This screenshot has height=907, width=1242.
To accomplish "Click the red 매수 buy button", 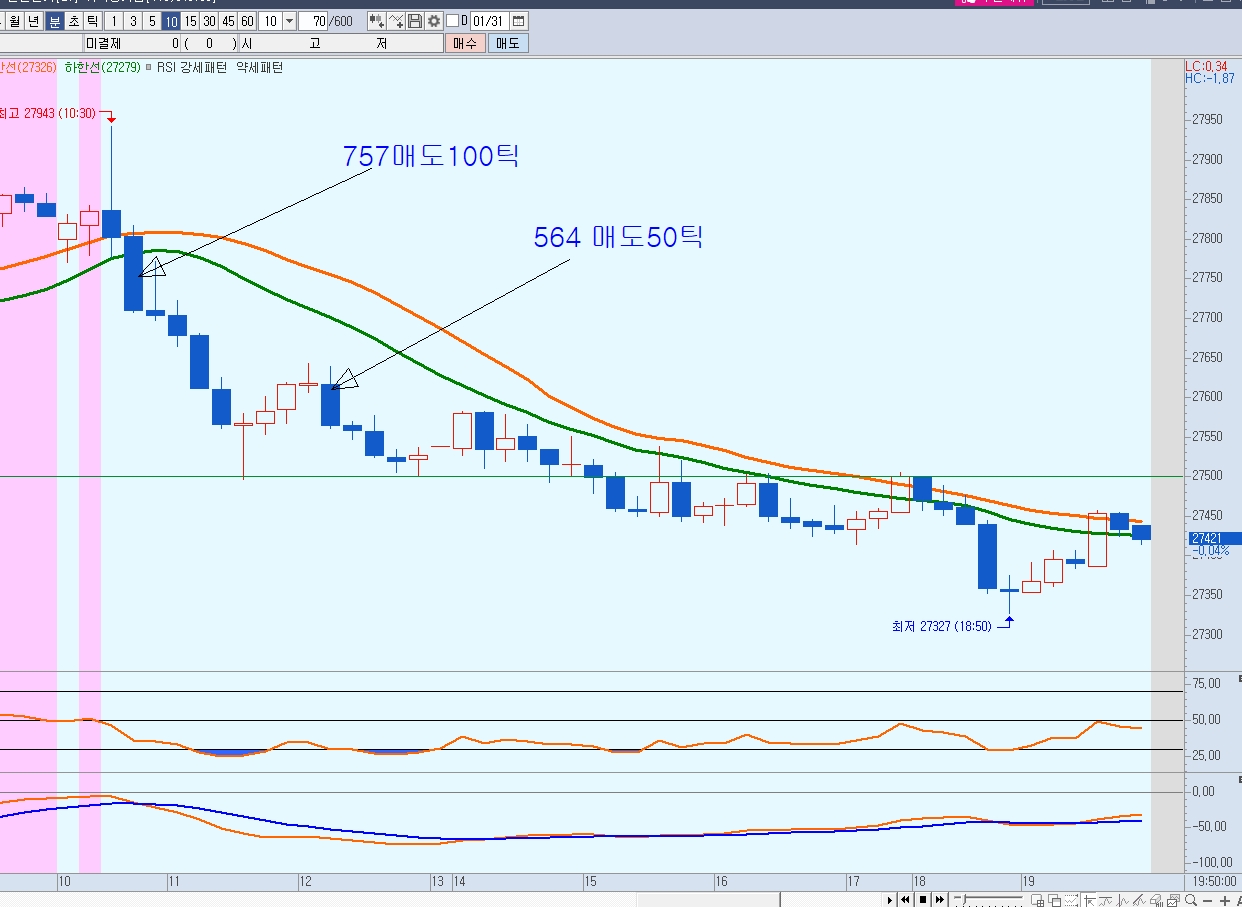I will click(465, 43).
